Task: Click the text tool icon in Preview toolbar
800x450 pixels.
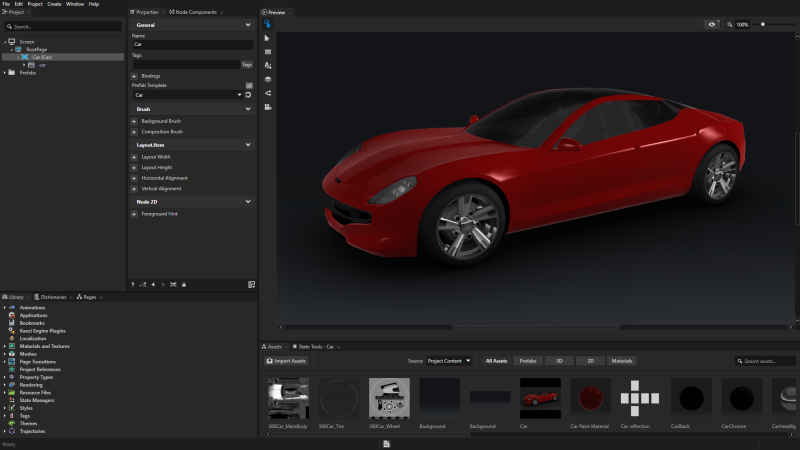Action: click(x=268, y=65)
